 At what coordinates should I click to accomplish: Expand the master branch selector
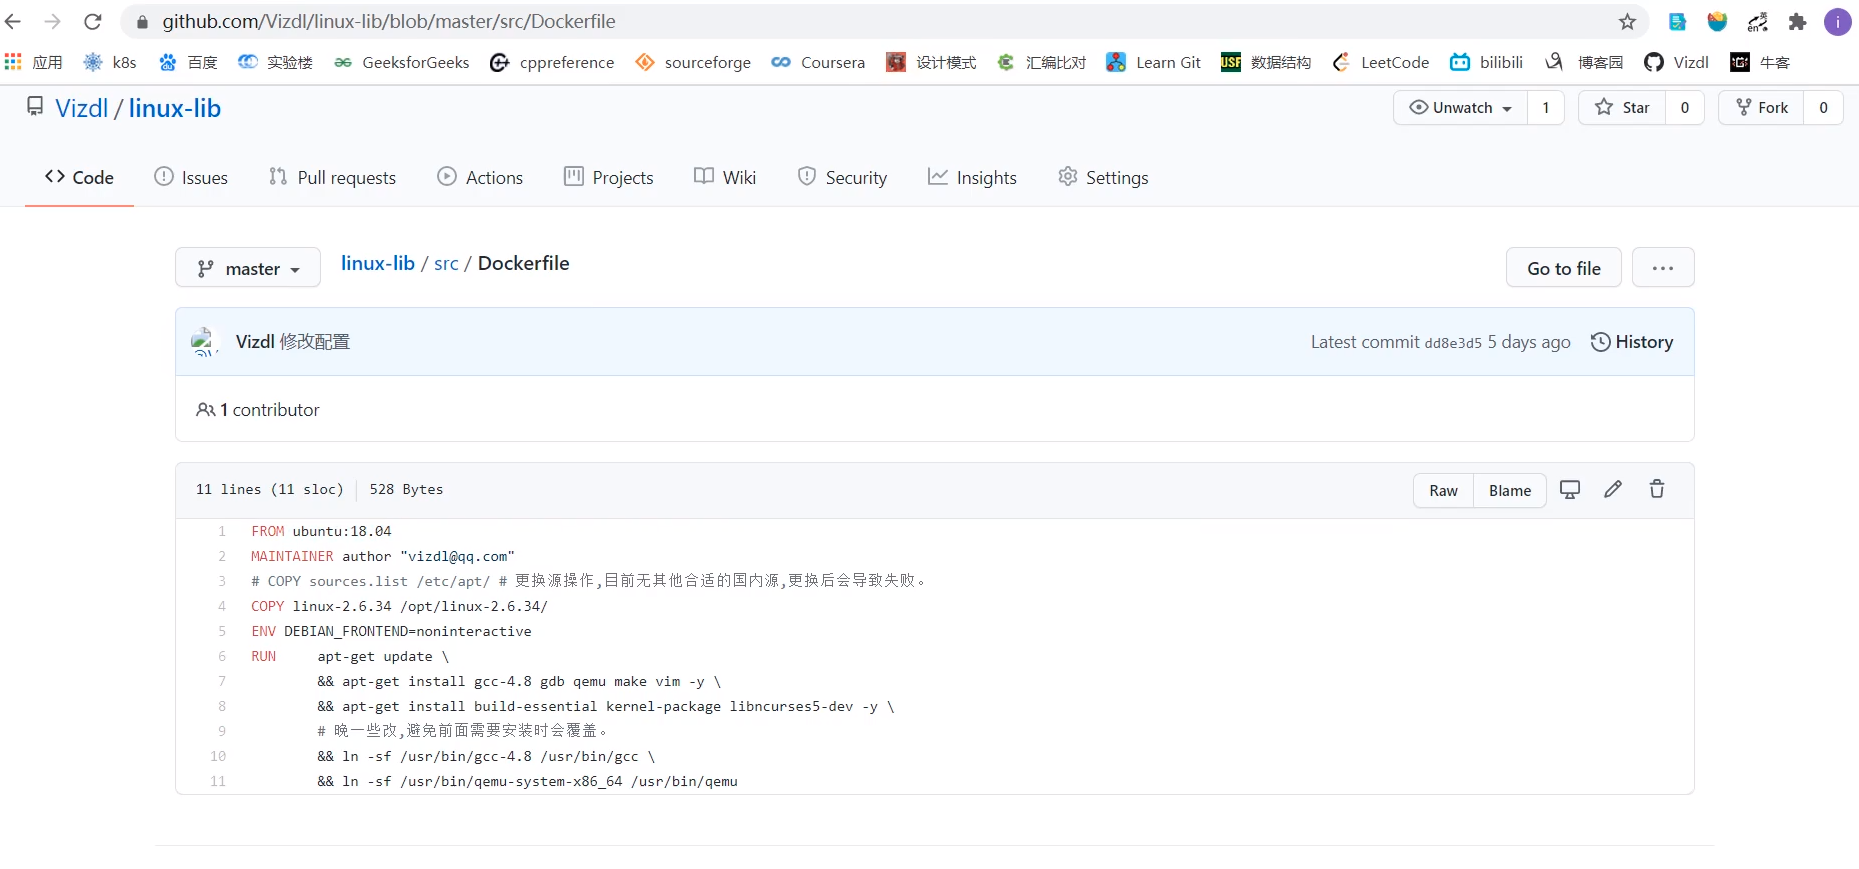(248, 268)
